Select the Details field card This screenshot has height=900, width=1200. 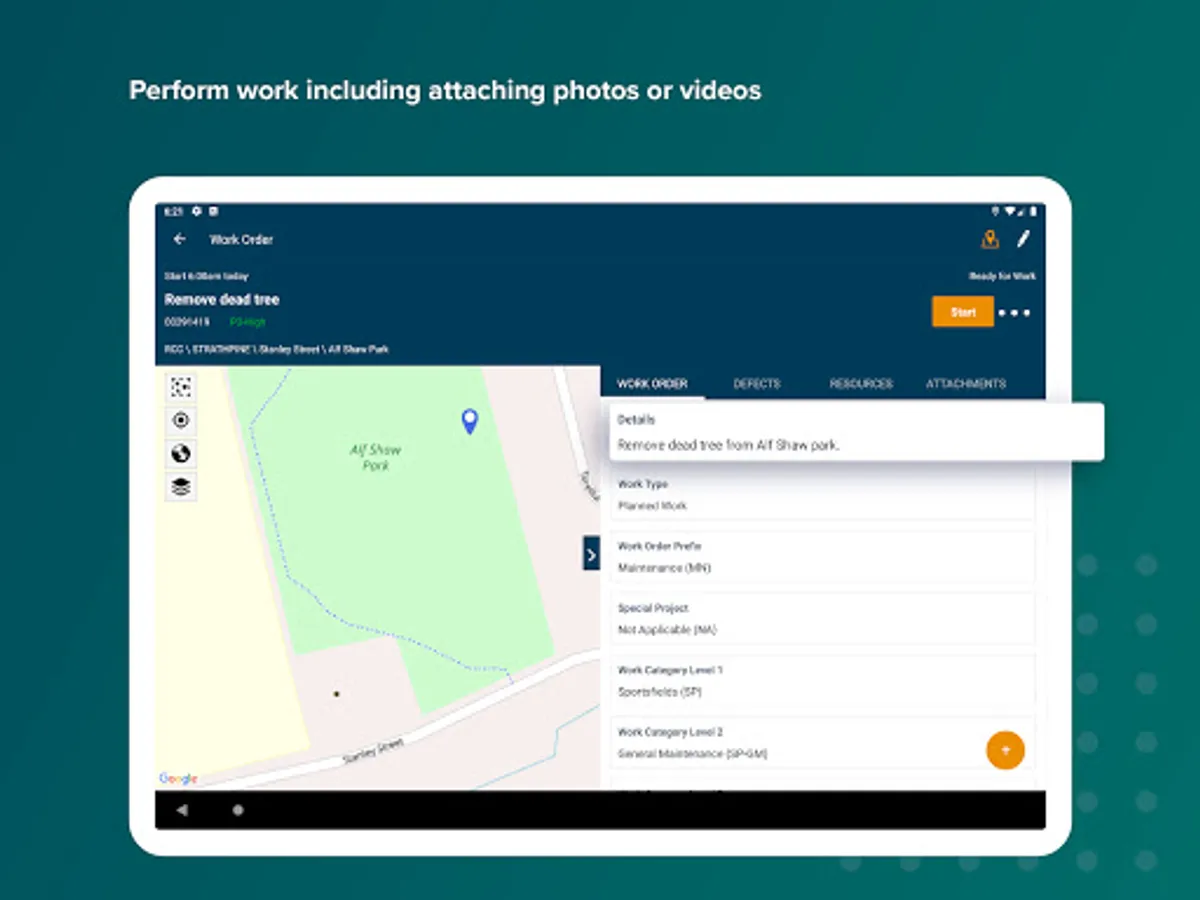[857, 432]
